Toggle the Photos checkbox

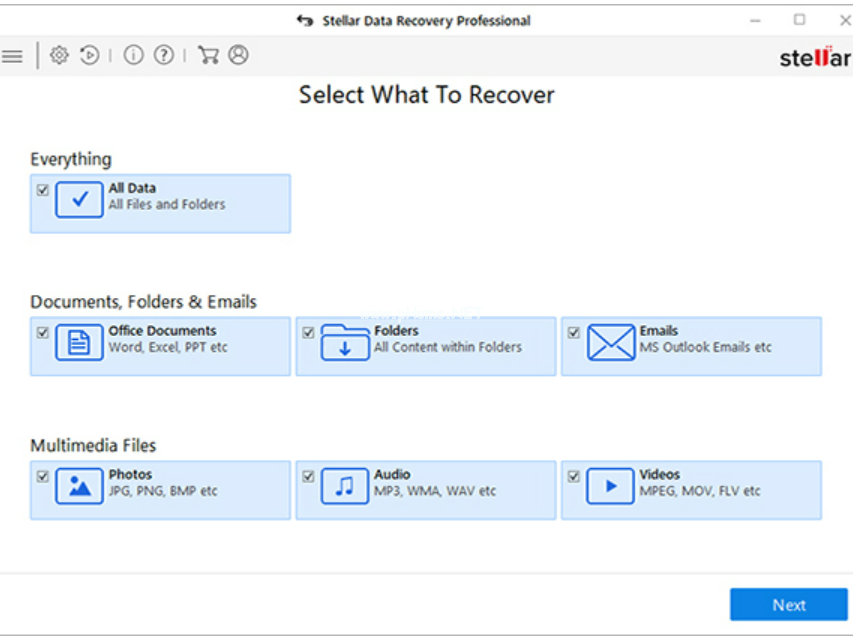point(43,477)
